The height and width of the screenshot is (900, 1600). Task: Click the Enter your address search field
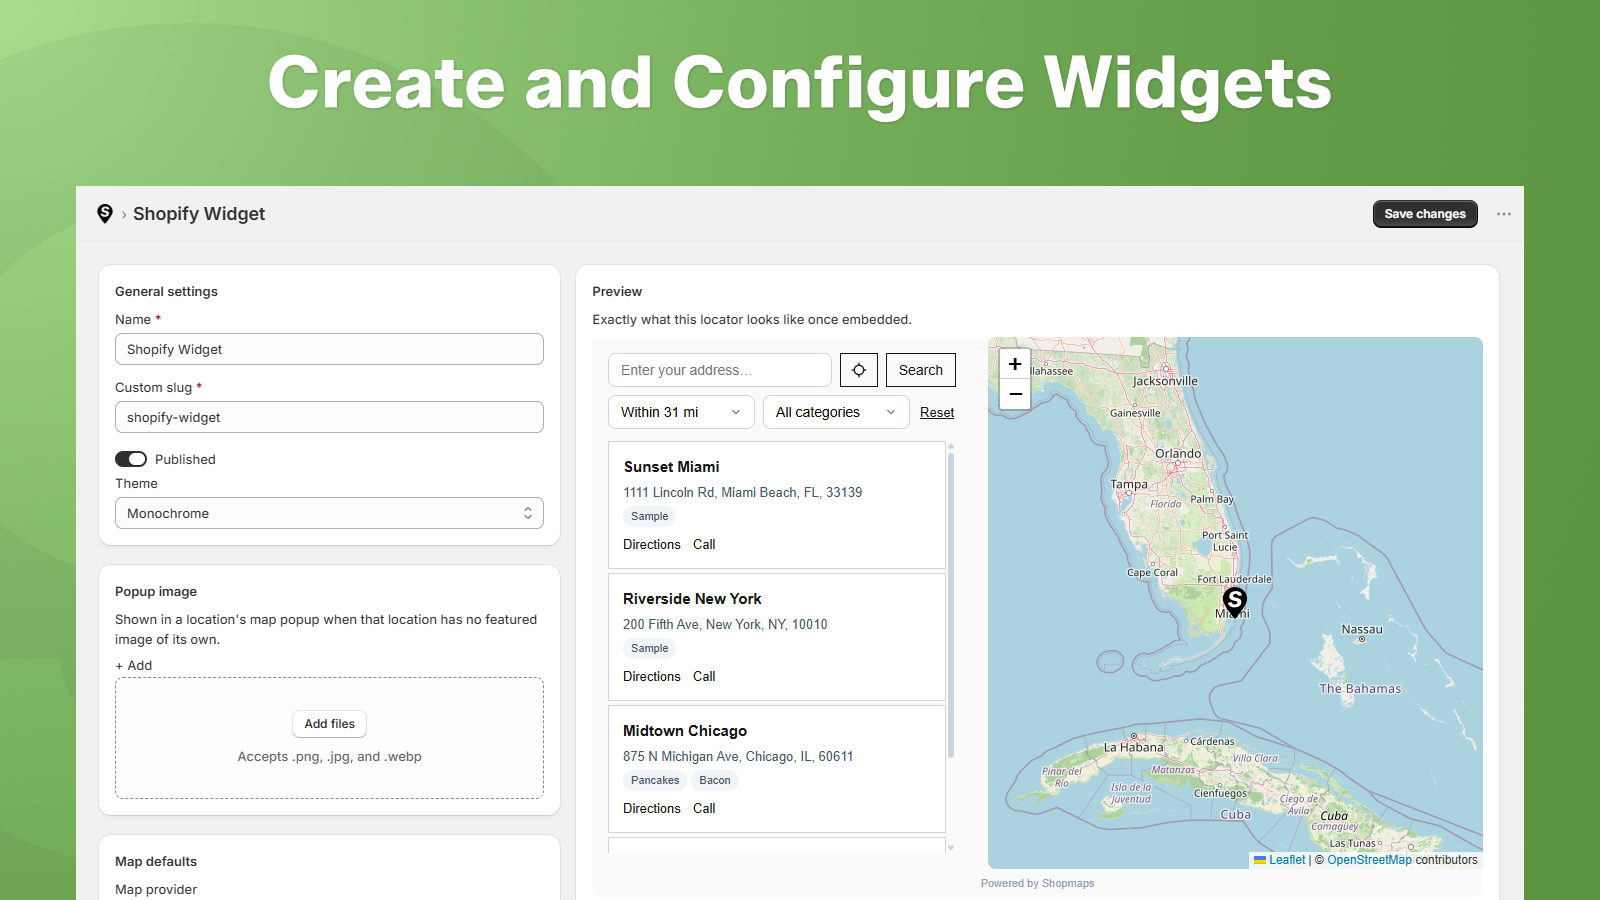(720, 370)
